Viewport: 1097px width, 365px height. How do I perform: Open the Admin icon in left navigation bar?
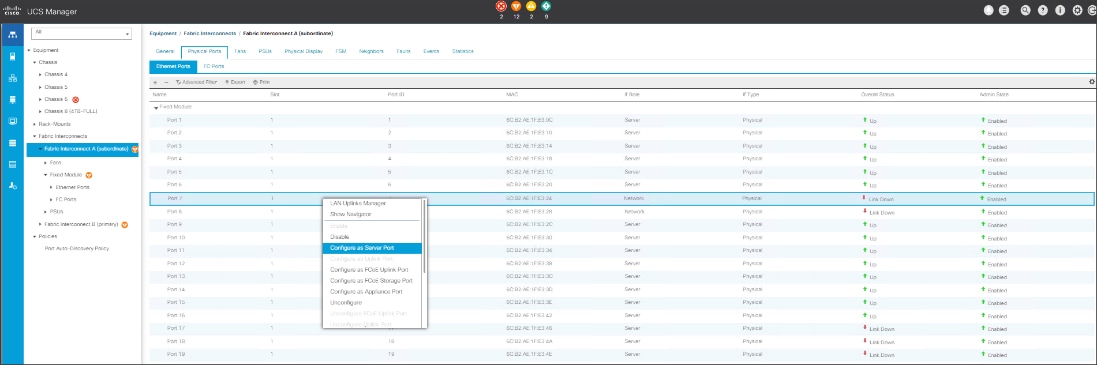pos(12,186)
